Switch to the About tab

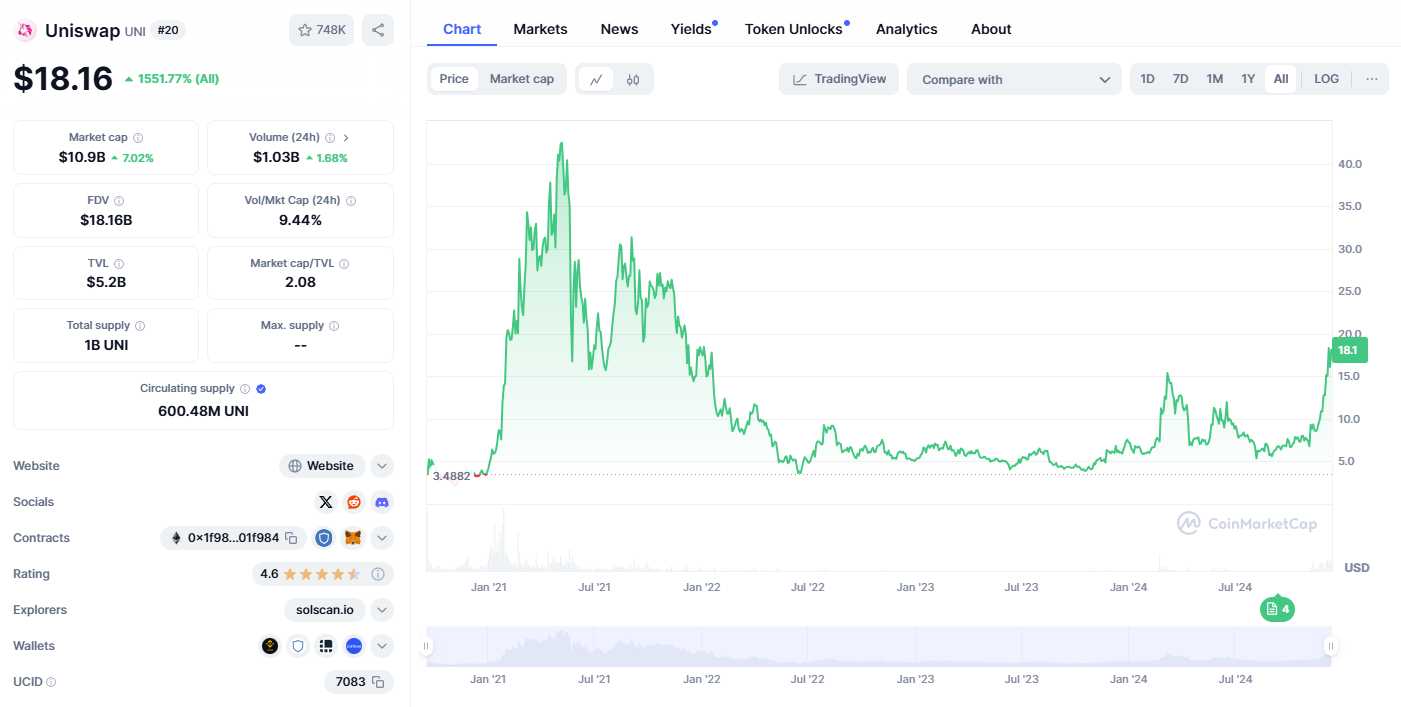tap(991, 29)
